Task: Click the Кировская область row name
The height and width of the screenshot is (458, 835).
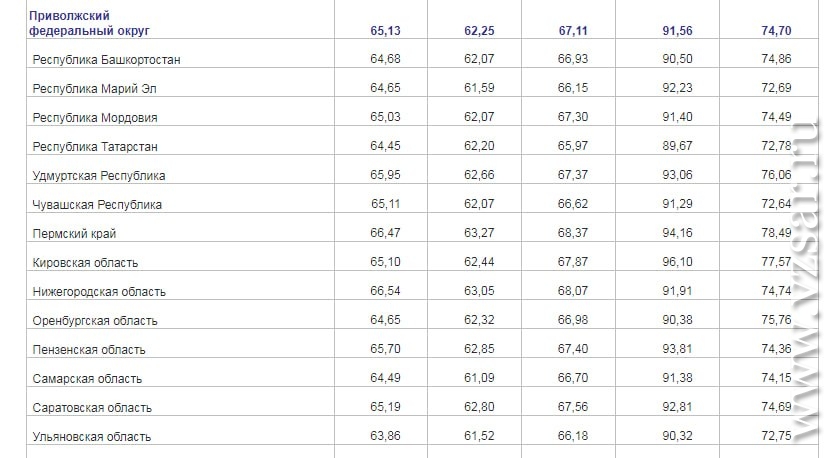Action: 85,263
